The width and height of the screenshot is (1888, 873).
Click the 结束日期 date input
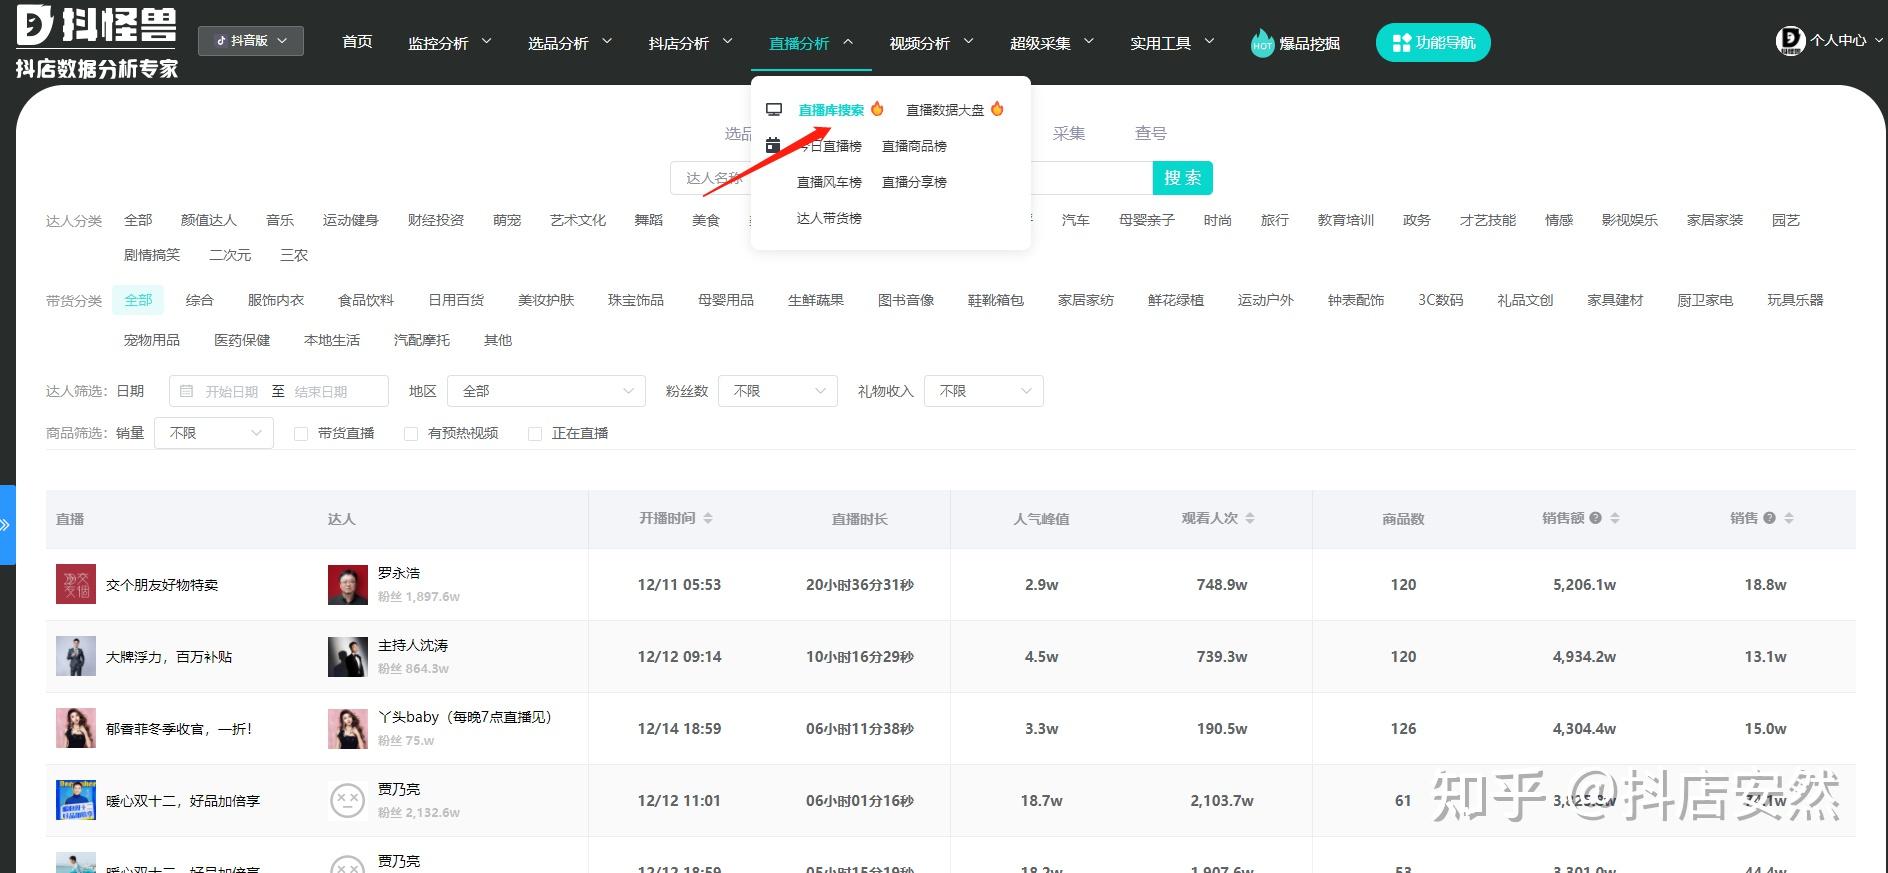pos(321,392)
